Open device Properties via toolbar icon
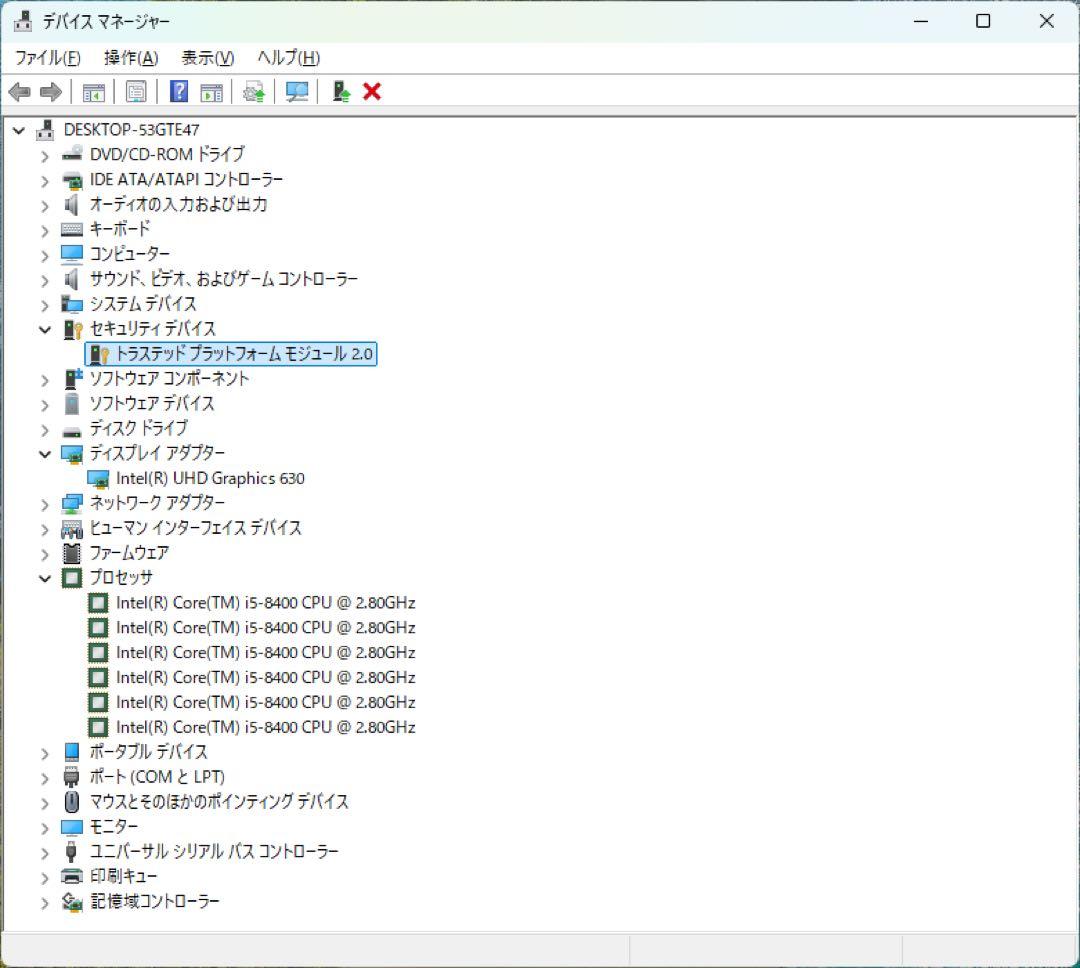 point(136,91)
